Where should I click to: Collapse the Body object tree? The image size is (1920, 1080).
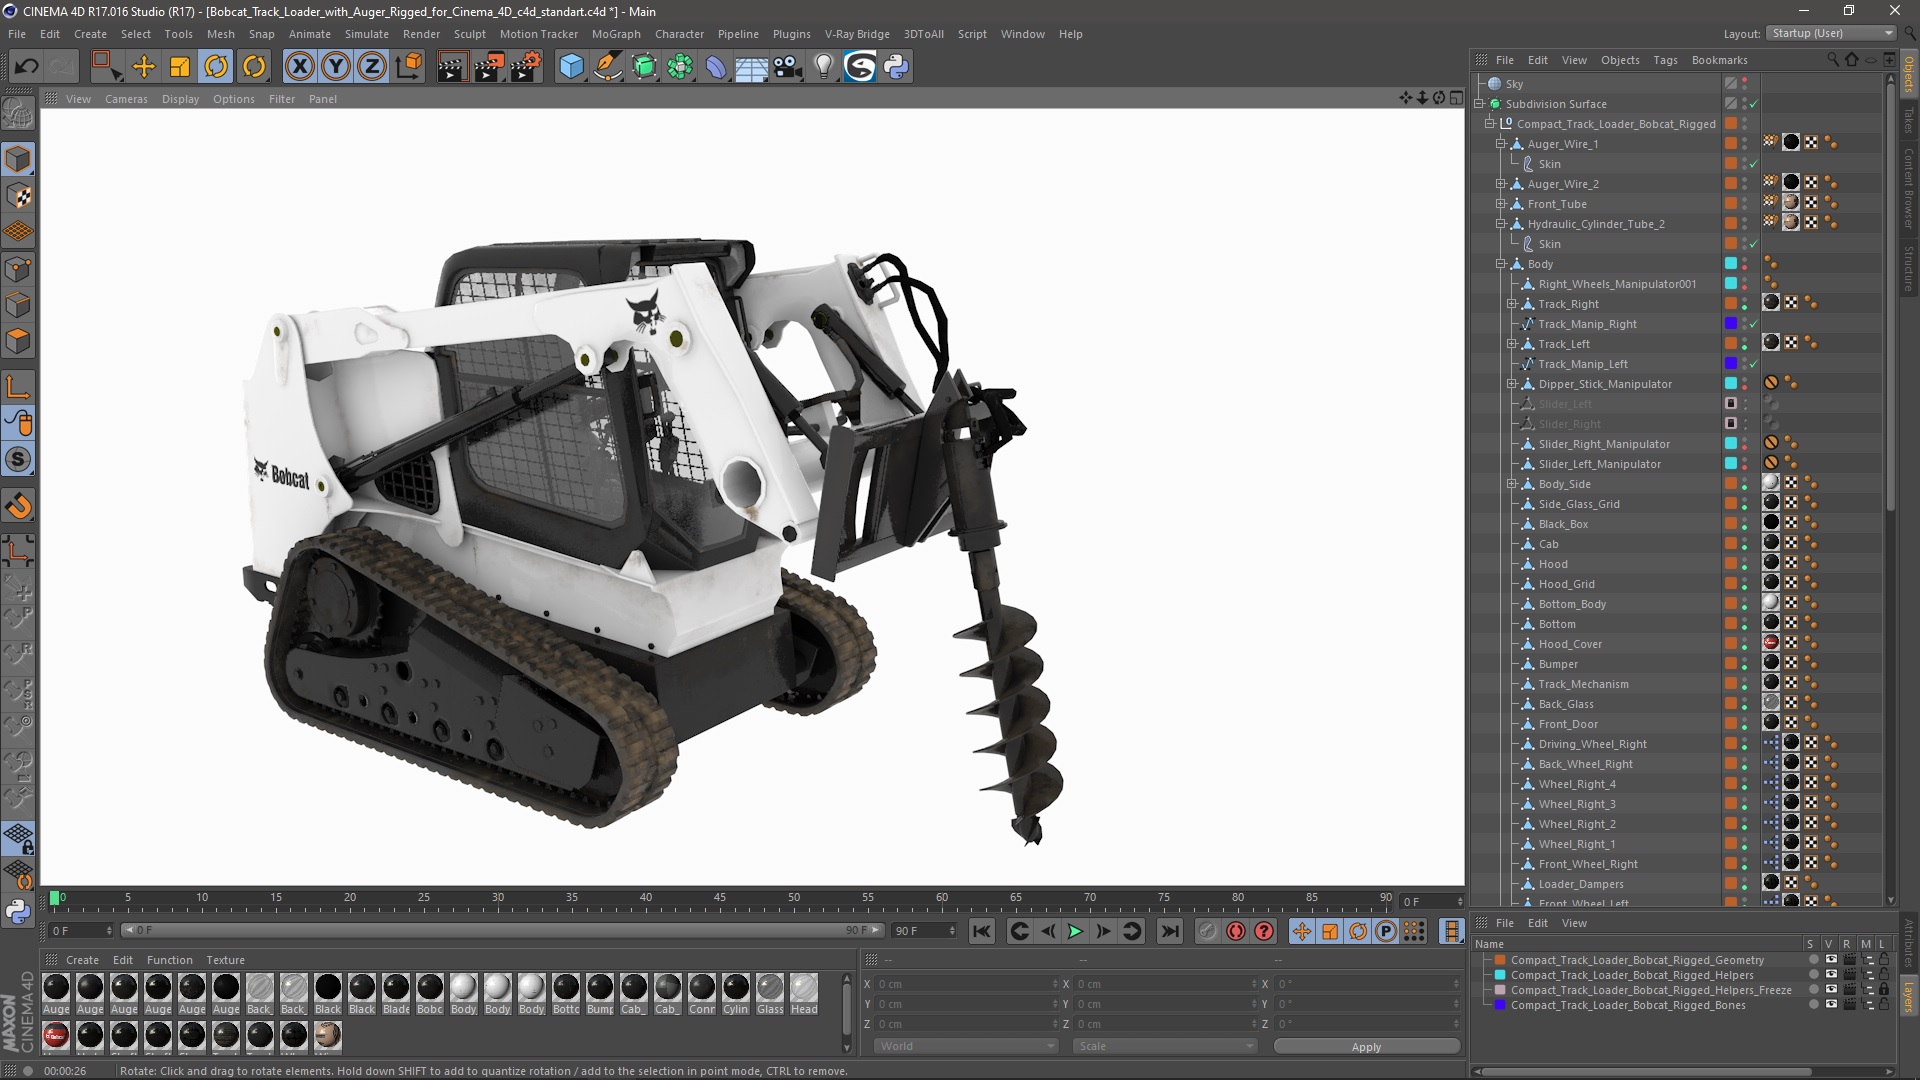1501,264
